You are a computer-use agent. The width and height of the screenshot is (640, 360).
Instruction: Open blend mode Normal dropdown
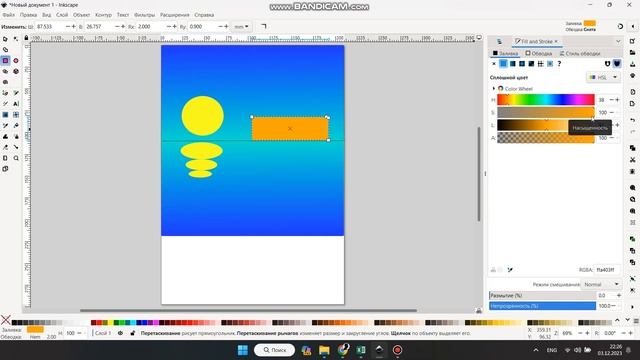(602, 284)
